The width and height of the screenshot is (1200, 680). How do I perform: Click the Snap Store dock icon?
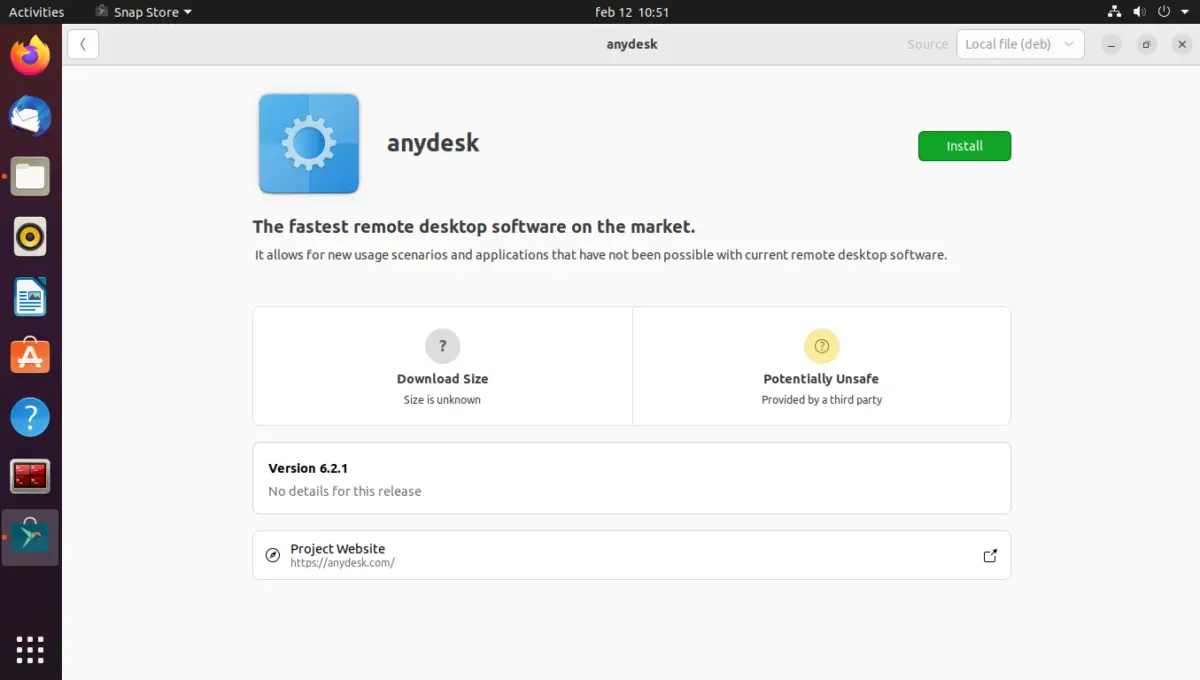30,537
